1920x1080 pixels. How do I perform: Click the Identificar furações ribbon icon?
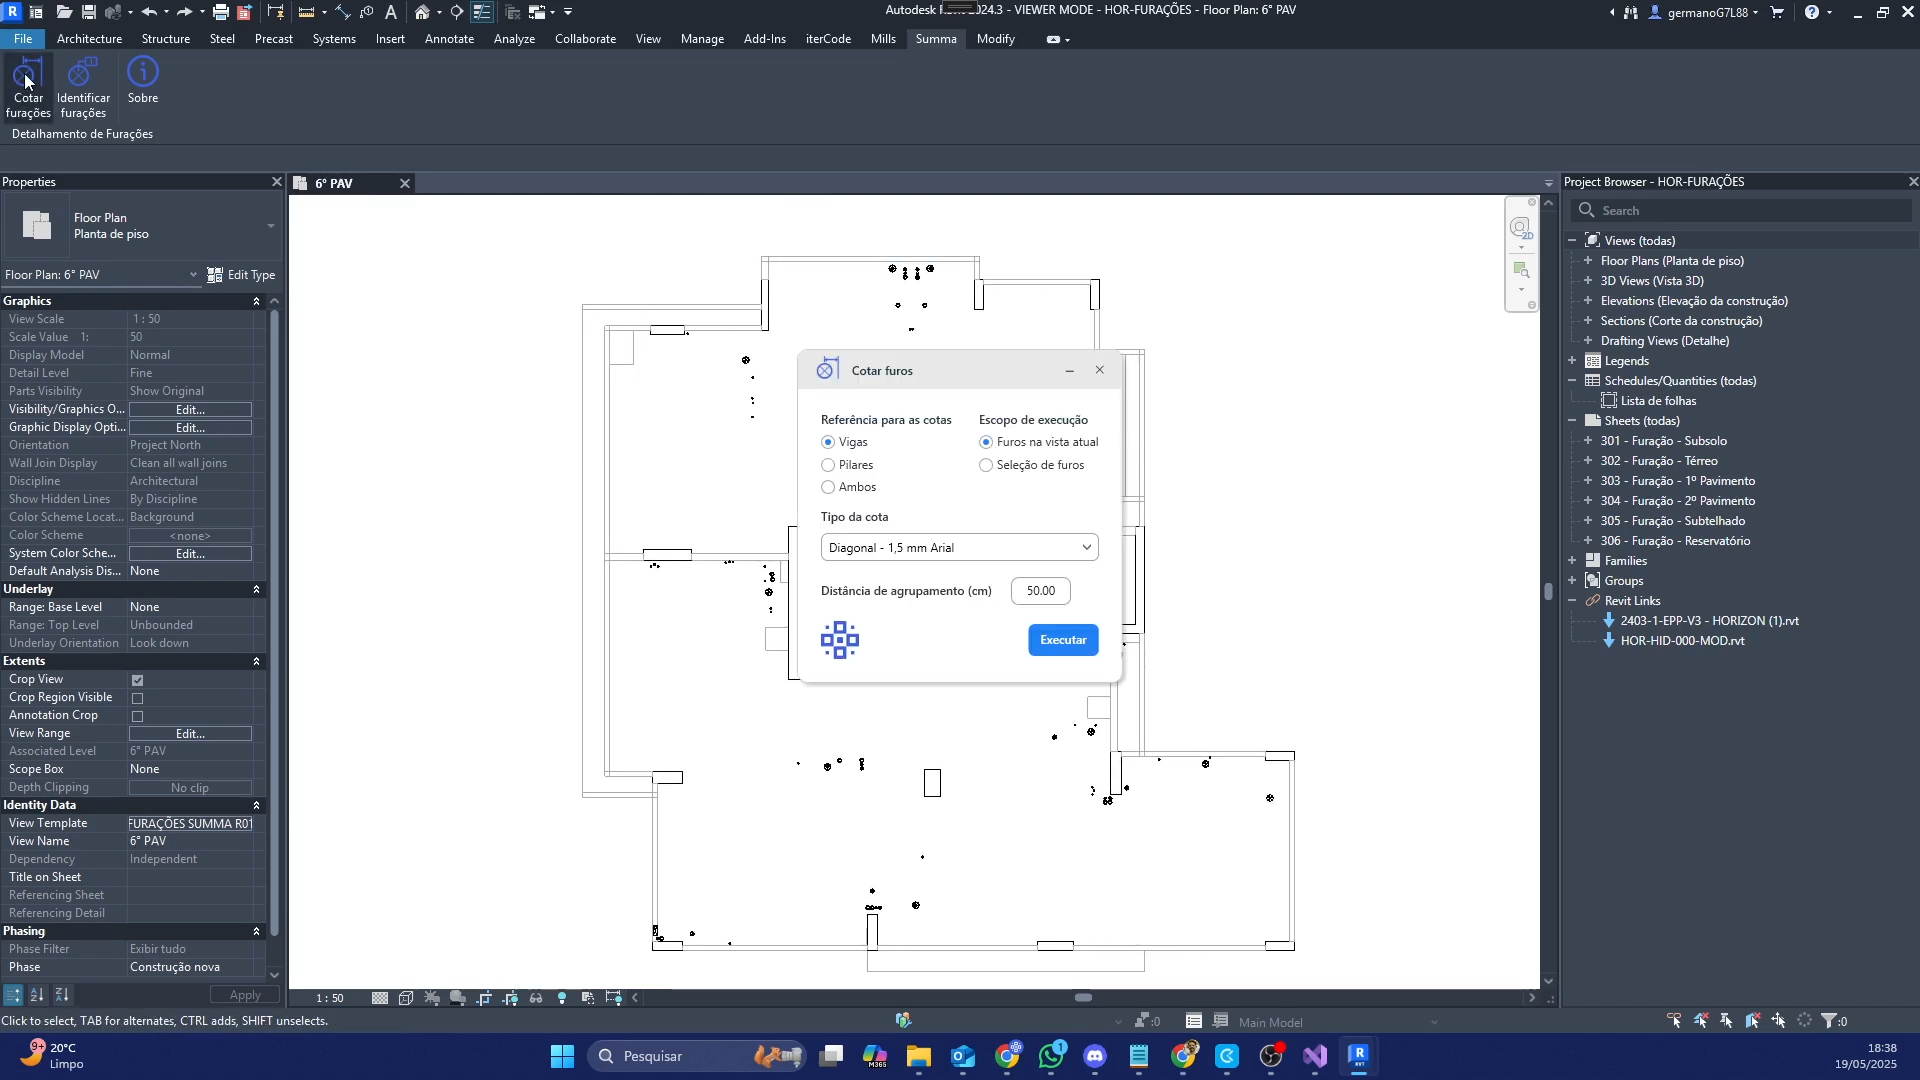tap(83, 75)
